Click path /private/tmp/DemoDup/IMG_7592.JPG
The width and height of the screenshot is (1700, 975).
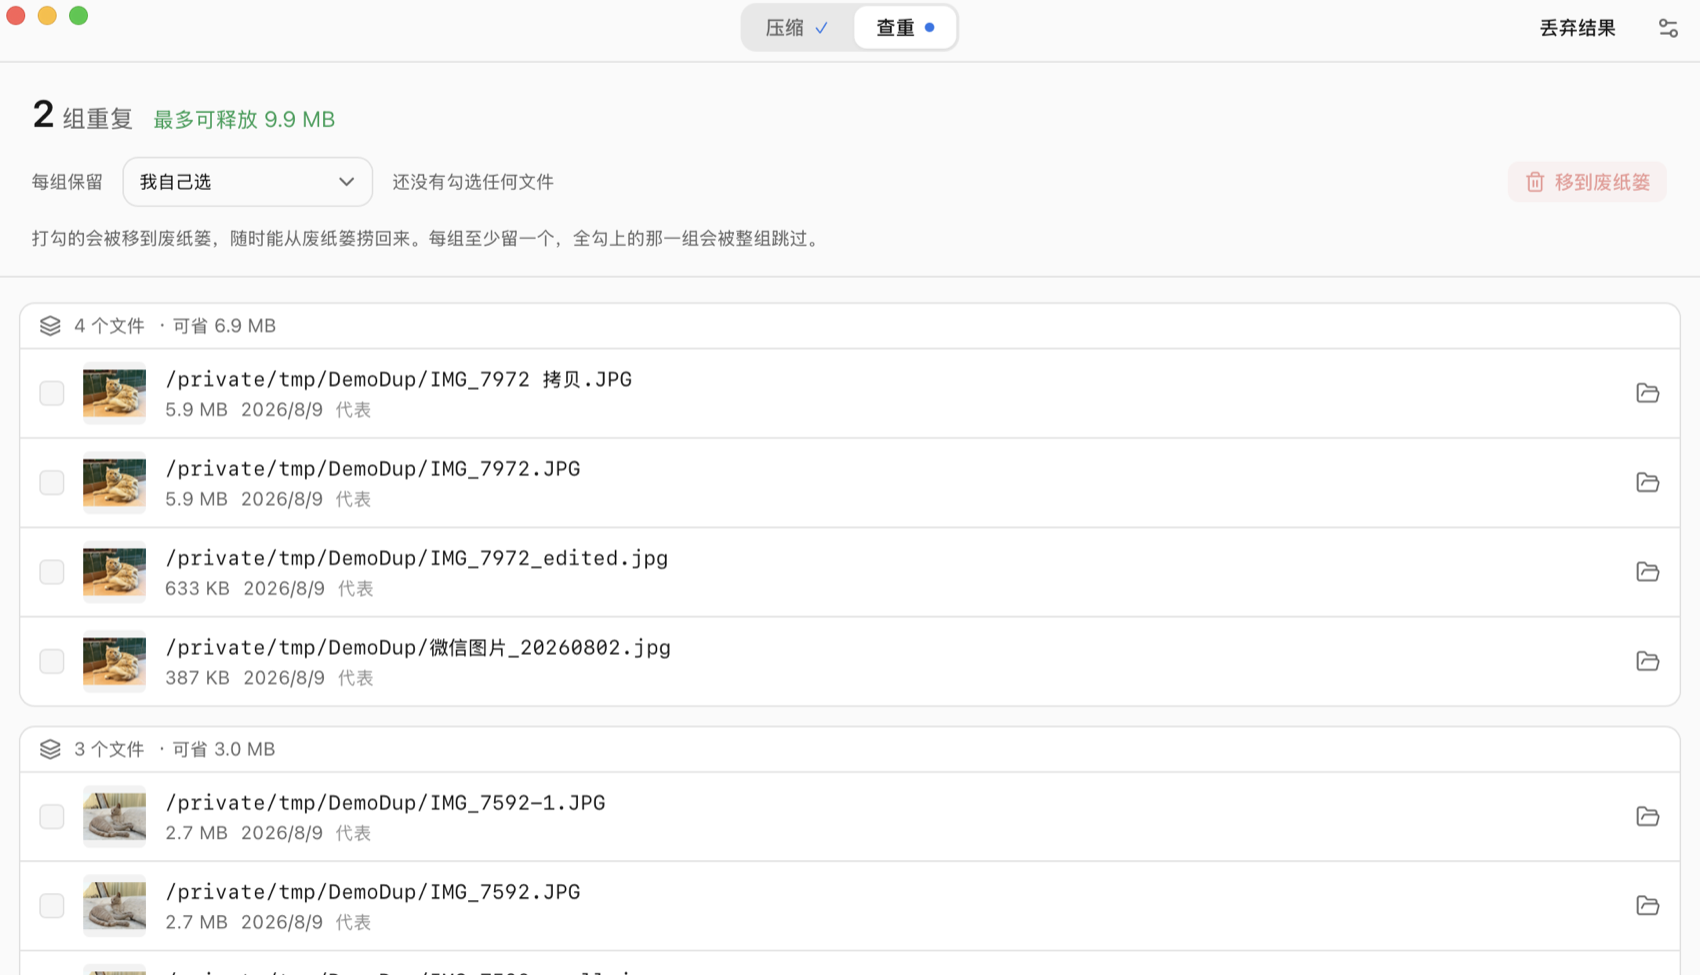(372, 891)
